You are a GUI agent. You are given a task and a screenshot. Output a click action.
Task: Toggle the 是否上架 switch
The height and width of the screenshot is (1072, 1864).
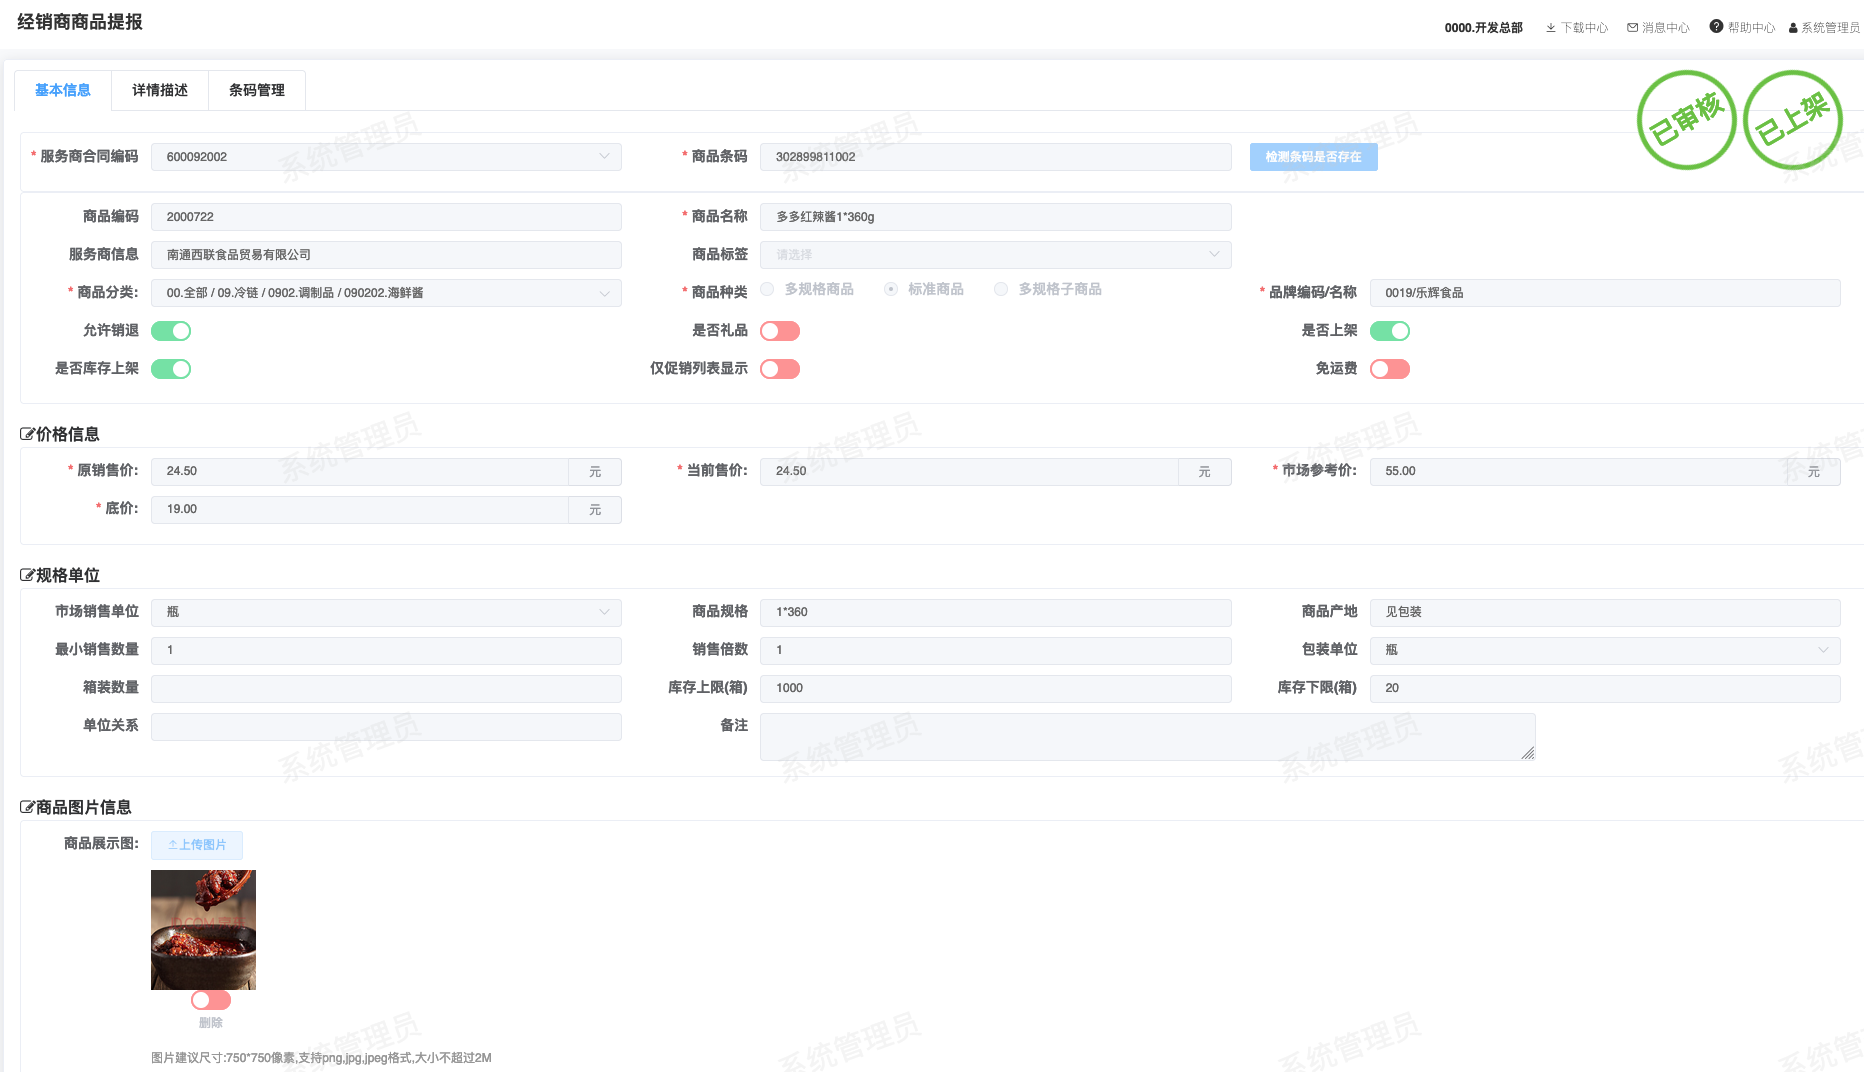pyautogui.click(x=1390, y=331)
